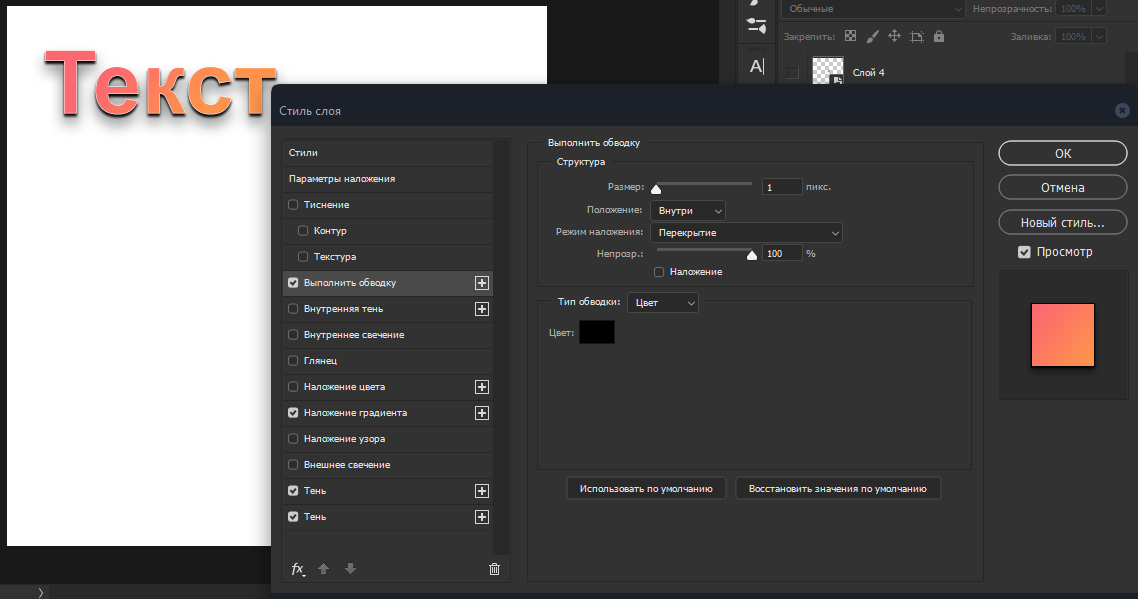Toggle the Просмотр preview checkbox
This screenshot has height=599, width=1138.
(x=1024, y=252)
